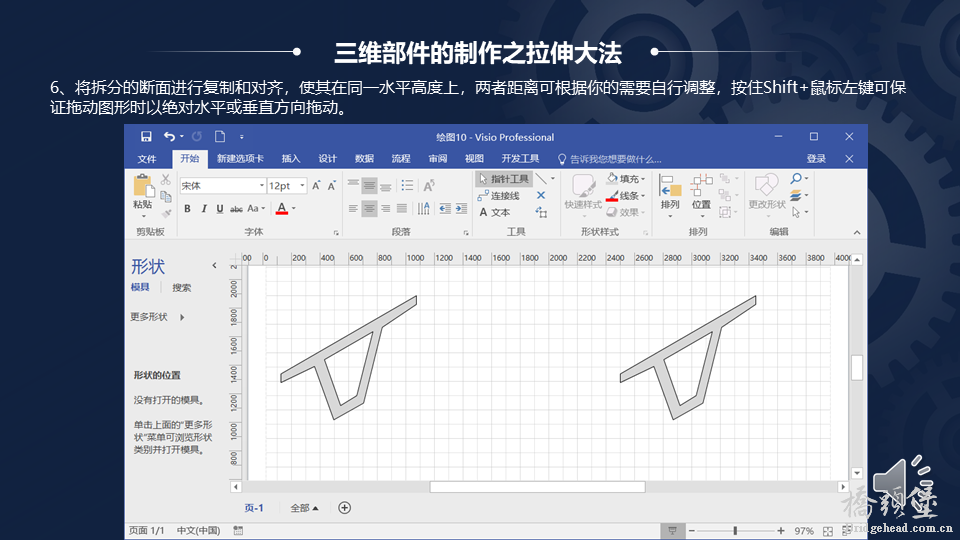Open the Position (位置) dropdown button
Screen dimensions: 960x540
701,196
